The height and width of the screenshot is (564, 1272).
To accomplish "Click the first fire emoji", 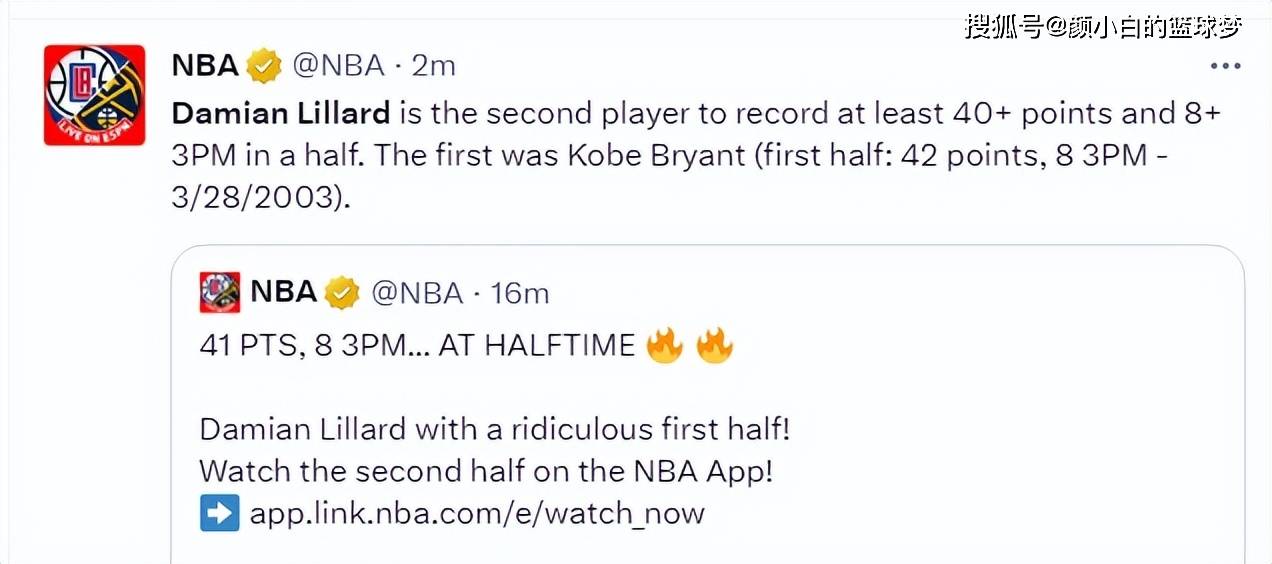I will point(665,346).
